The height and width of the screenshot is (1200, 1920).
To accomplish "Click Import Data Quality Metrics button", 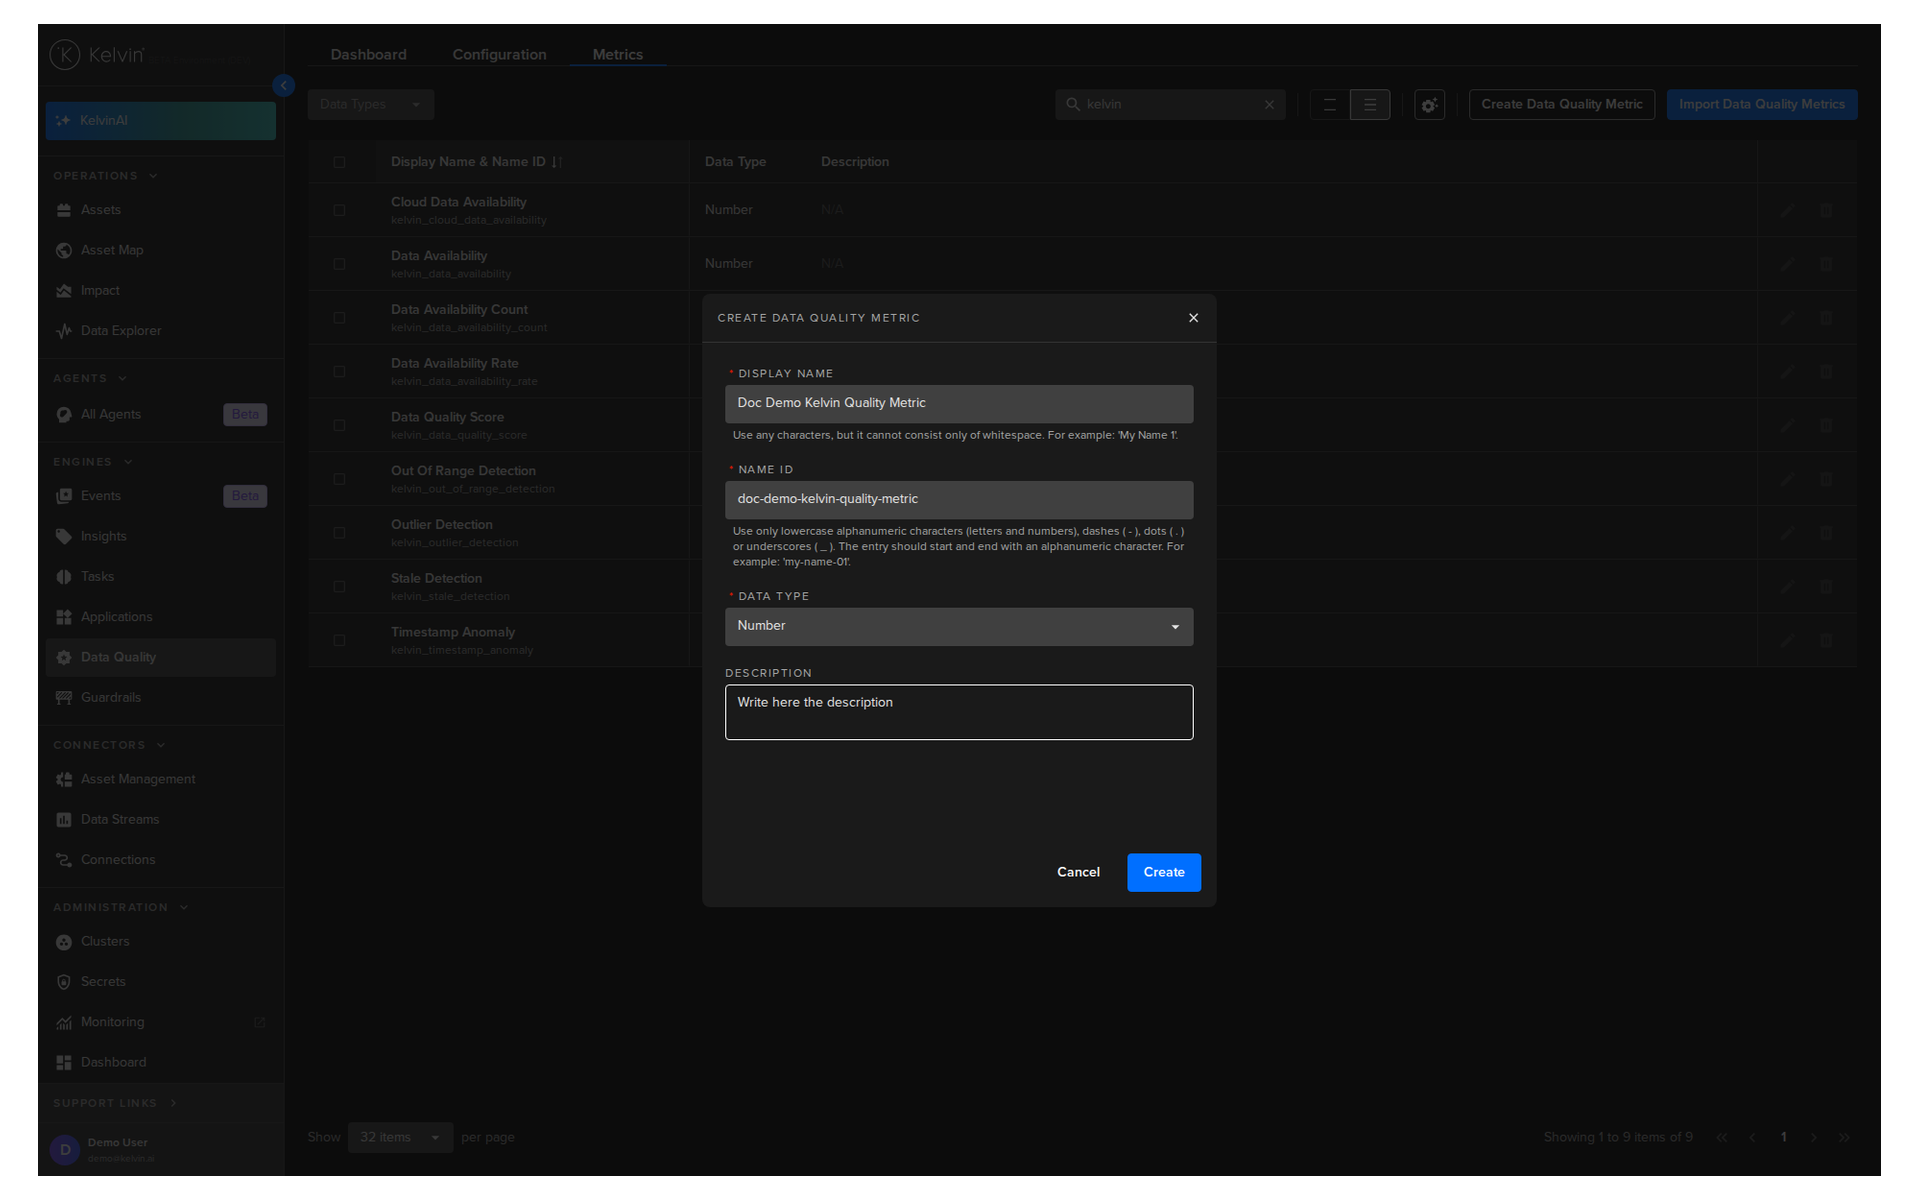I will pos(1762,105).
